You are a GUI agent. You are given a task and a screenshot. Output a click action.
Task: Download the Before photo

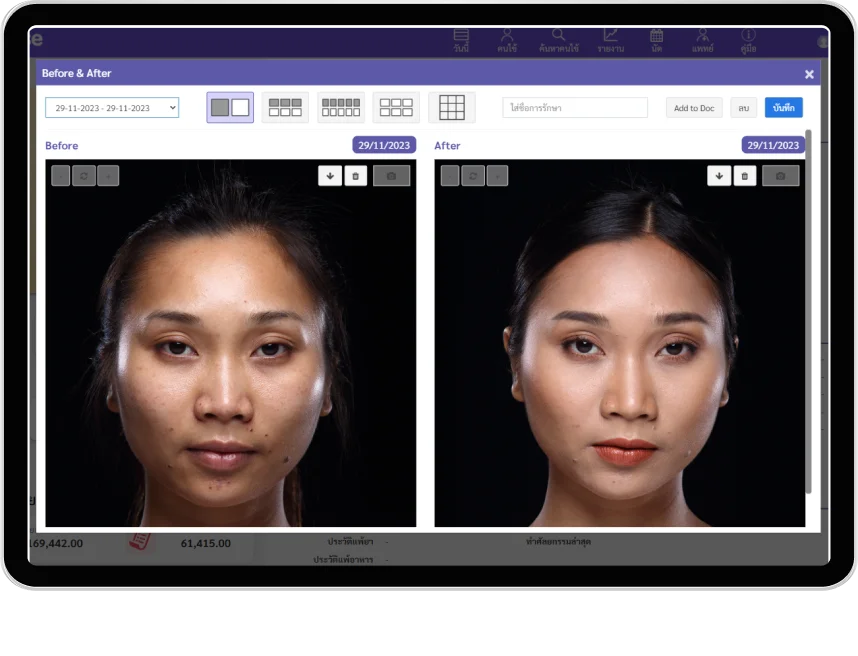330,176
